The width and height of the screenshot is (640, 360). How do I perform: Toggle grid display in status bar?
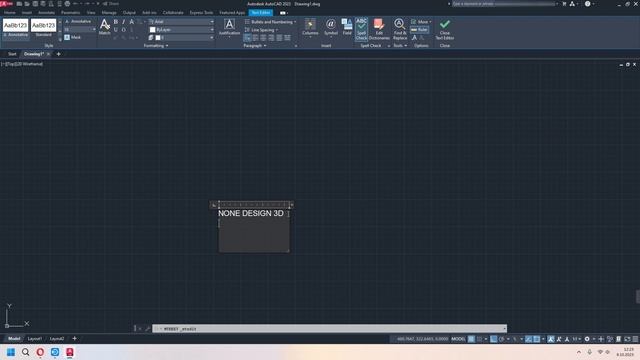coord(471,339)
